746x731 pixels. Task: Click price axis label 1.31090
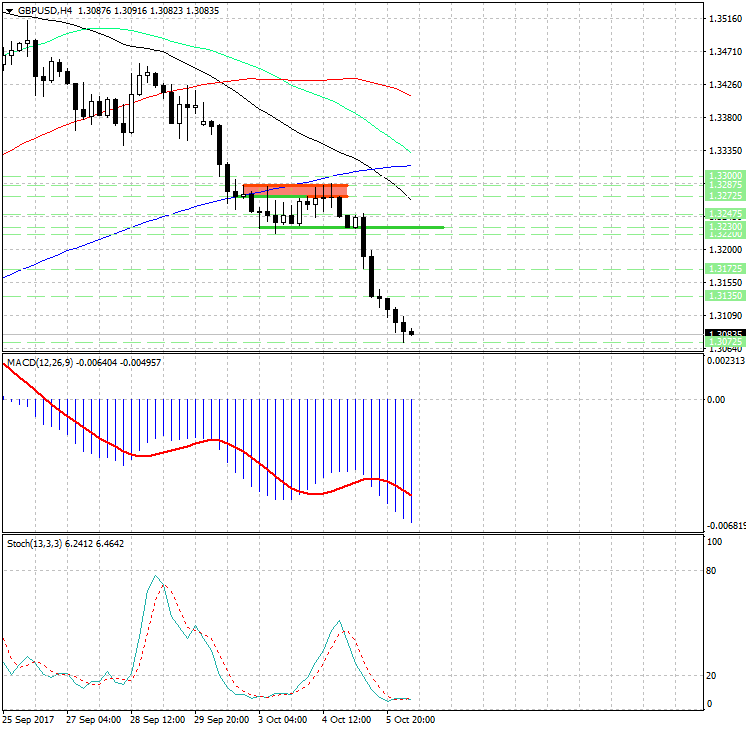point(726,316)
